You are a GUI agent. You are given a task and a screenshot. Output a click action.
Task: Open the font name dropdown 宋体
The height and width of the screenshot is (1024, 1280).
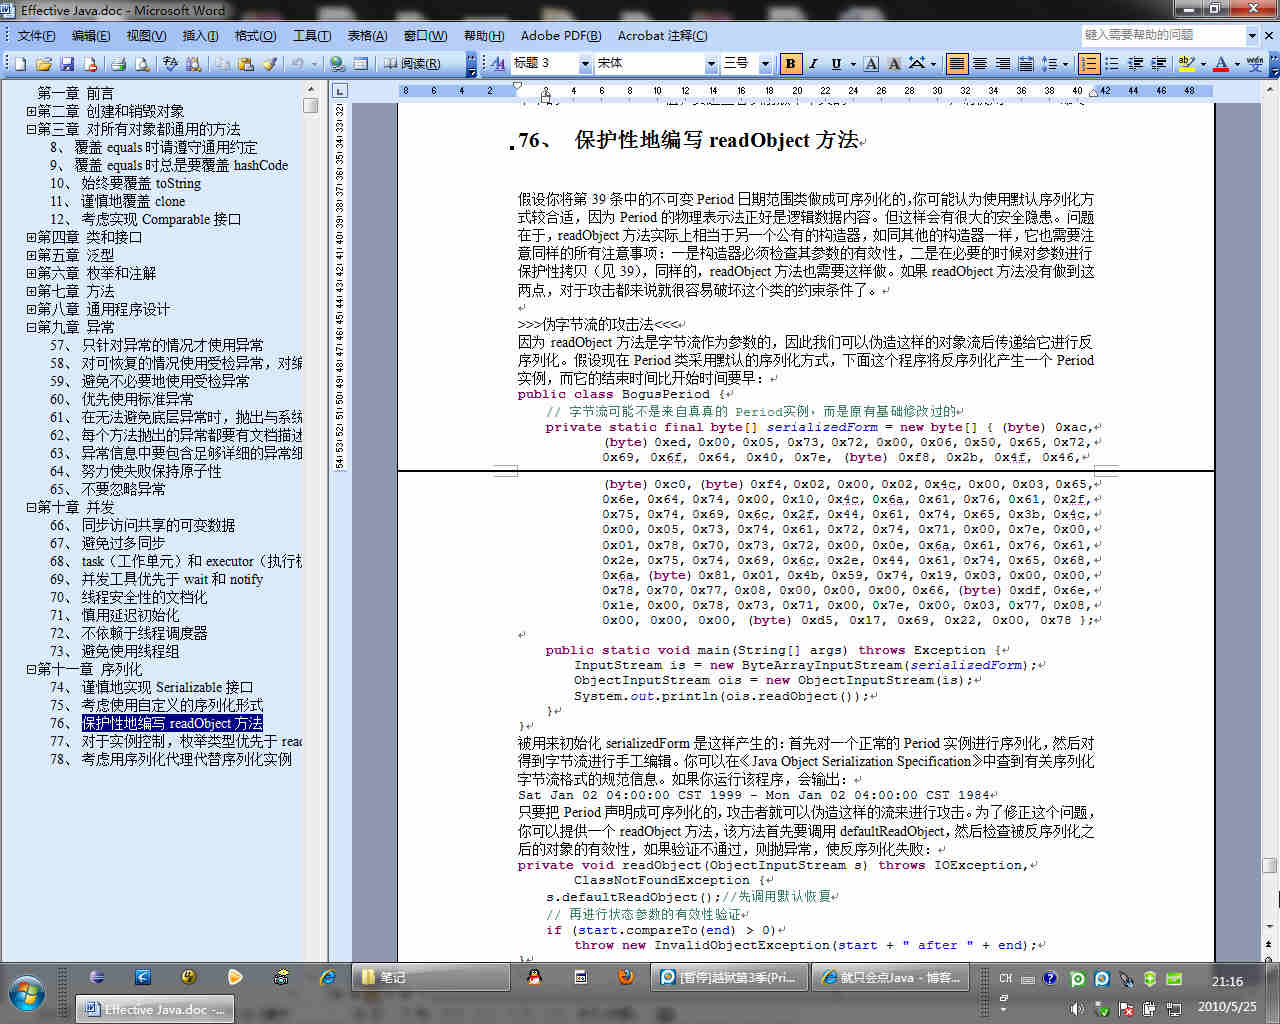[x=711, y=64]
